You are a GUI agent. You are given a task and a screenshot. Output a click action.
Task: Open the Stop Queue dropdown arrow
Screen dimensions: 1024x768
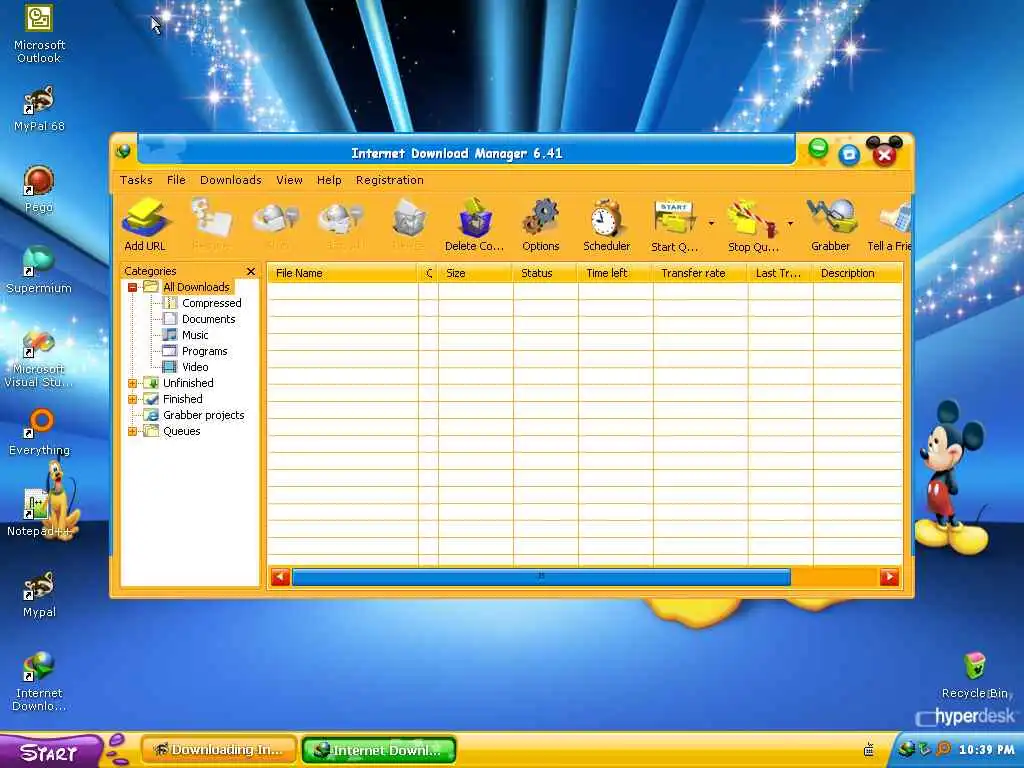[x=790, y=224]
